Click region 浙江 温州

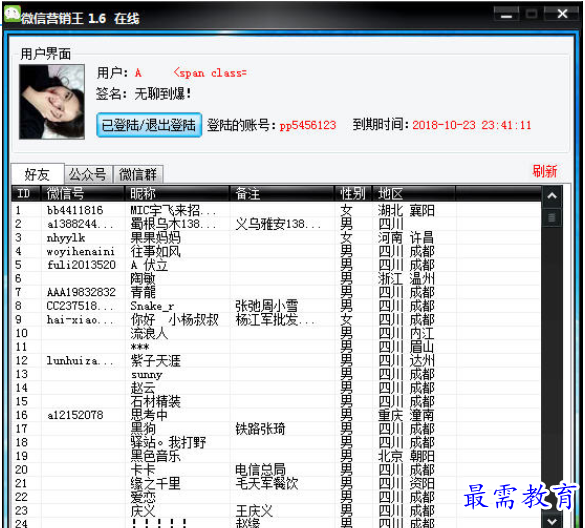[406, 279]
